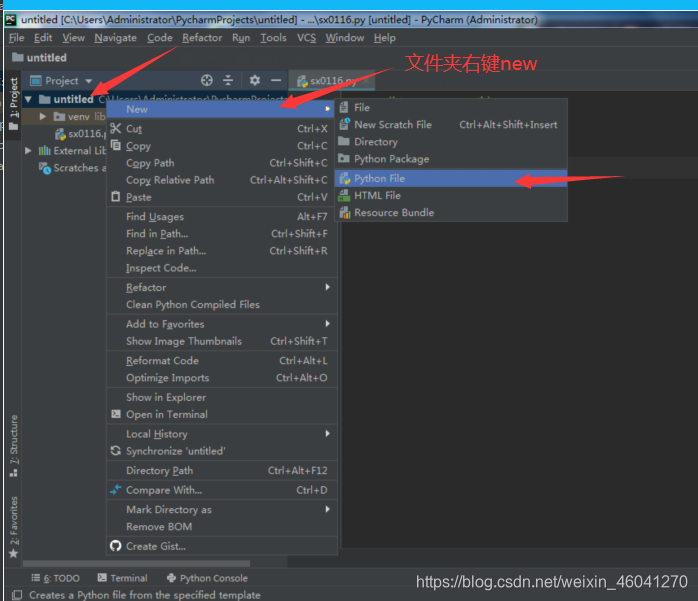The height and width of the screenshot is (601, 698).
Task: Click the collapse all icon in Project panel
Action: [228, 80]
